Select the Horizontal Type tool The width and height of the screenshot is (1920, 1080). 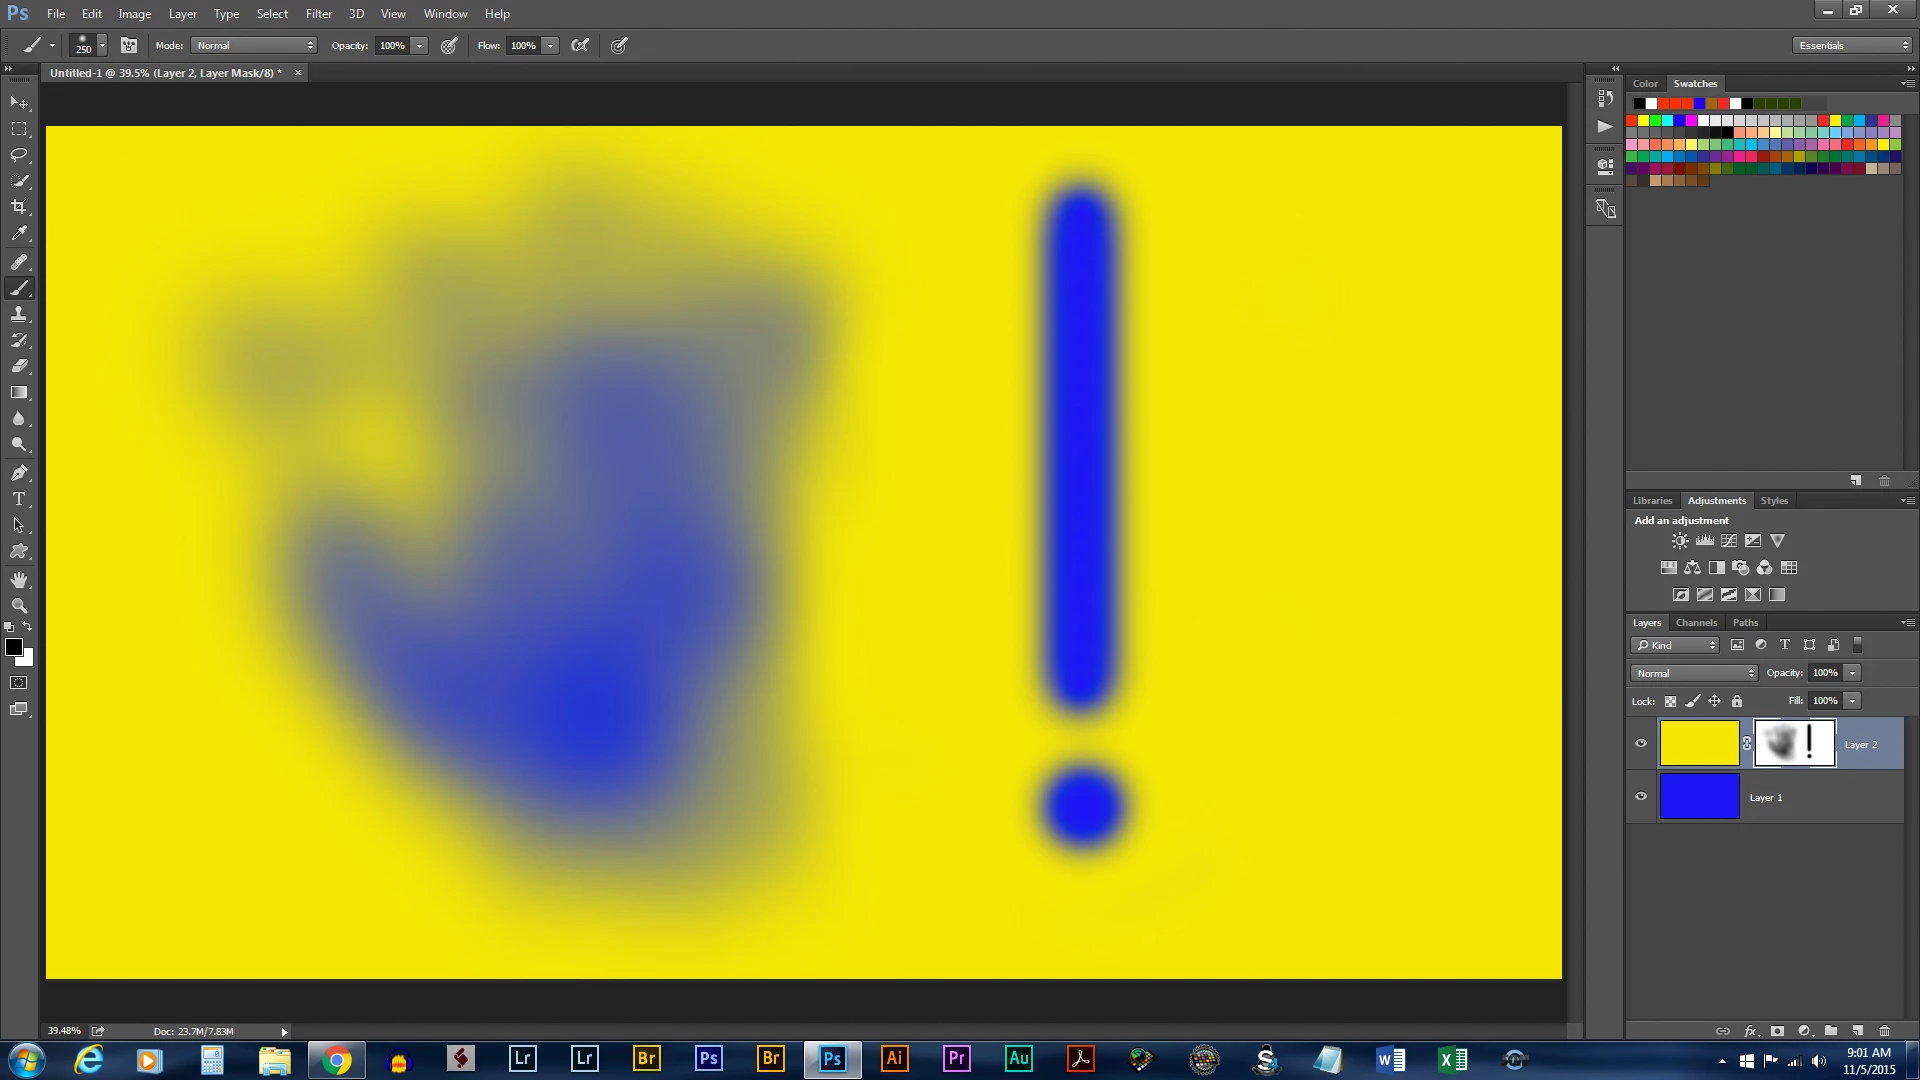(x=19, y=499)
